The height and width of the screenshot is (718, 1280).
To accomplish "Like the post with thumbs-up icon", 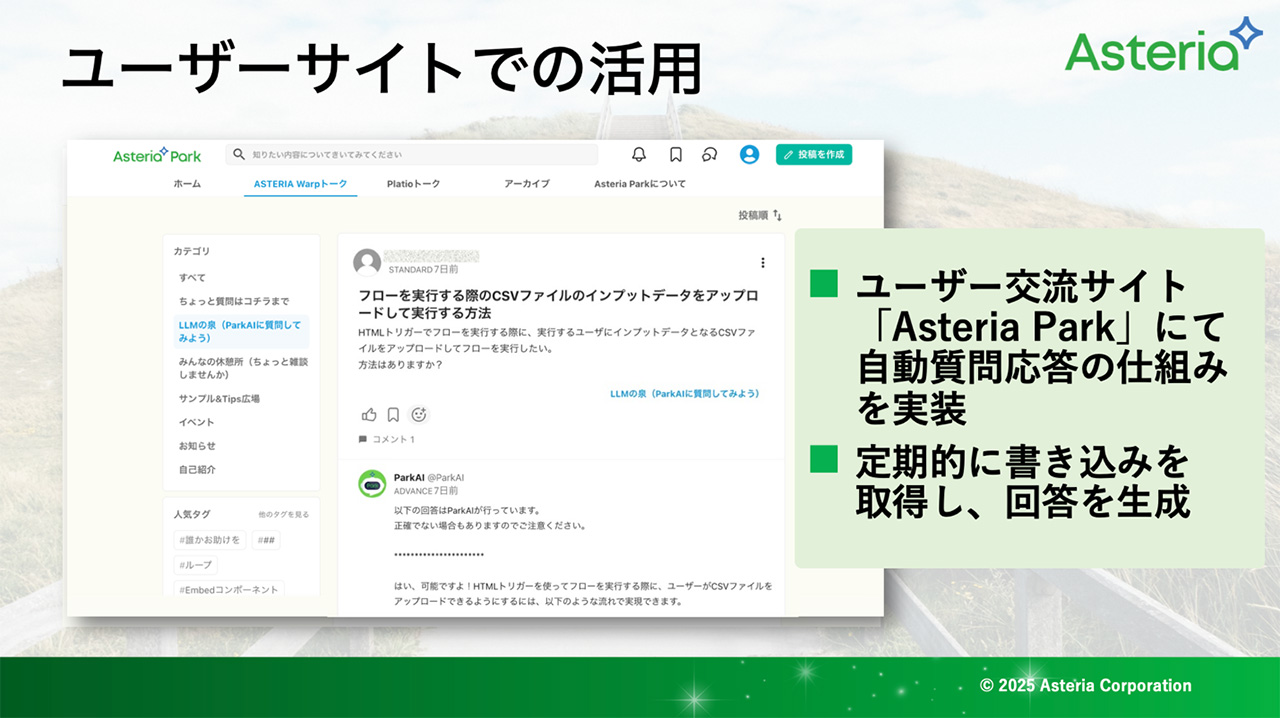I will pyautogui.click(x=369, y=414).
